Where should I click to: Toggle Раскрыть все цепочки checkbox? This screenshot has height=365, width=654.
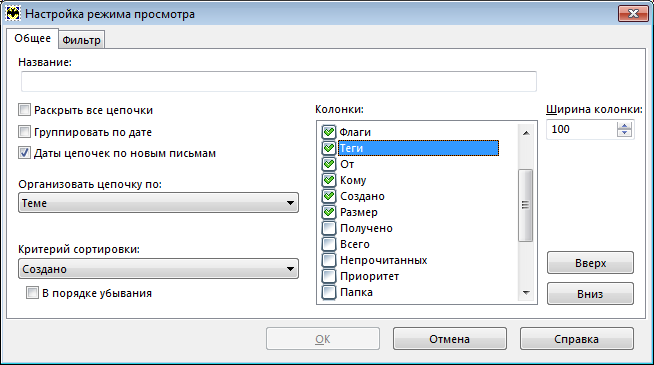pyautogui.click(x=24, y=110)
